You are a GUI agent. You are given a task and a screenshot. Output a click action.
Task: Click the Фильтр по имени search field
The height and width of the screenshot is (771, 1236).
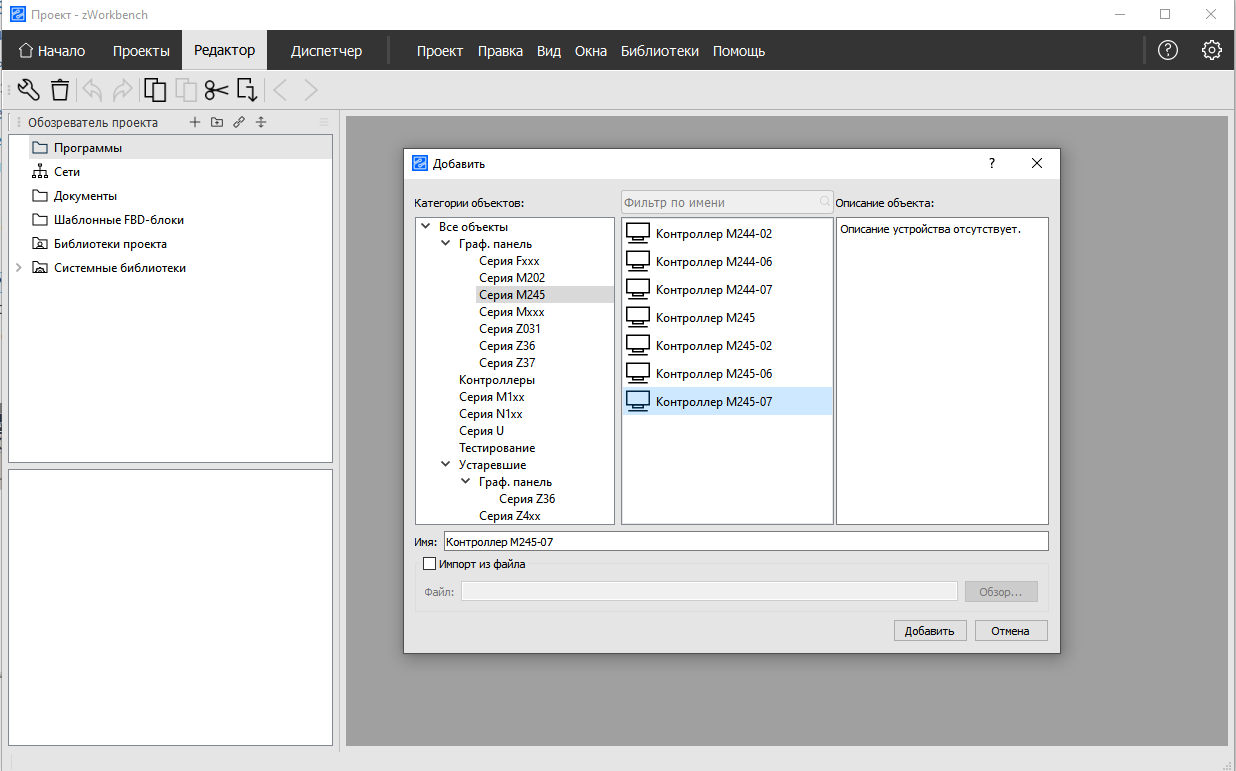pos(720,202)
